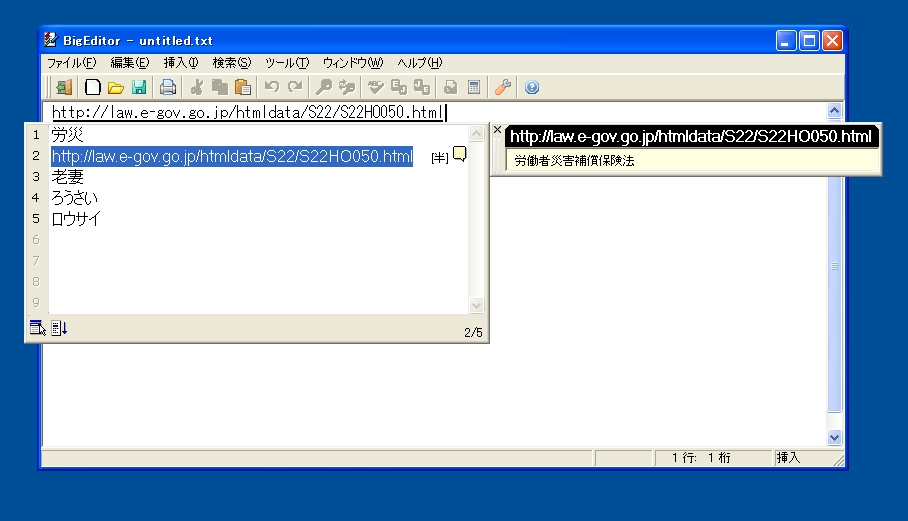Click the J-to-E translation icon
This screenshot has width=908, height=521.
(422, 87)
